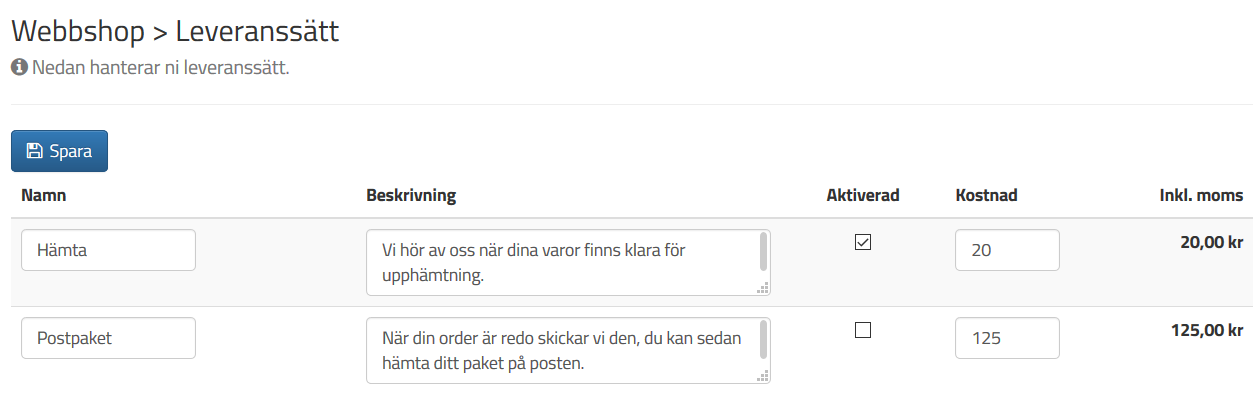Select the cost field showing 125
Viewport: 1257px width, 393px height.
(x=1007, y=338)
